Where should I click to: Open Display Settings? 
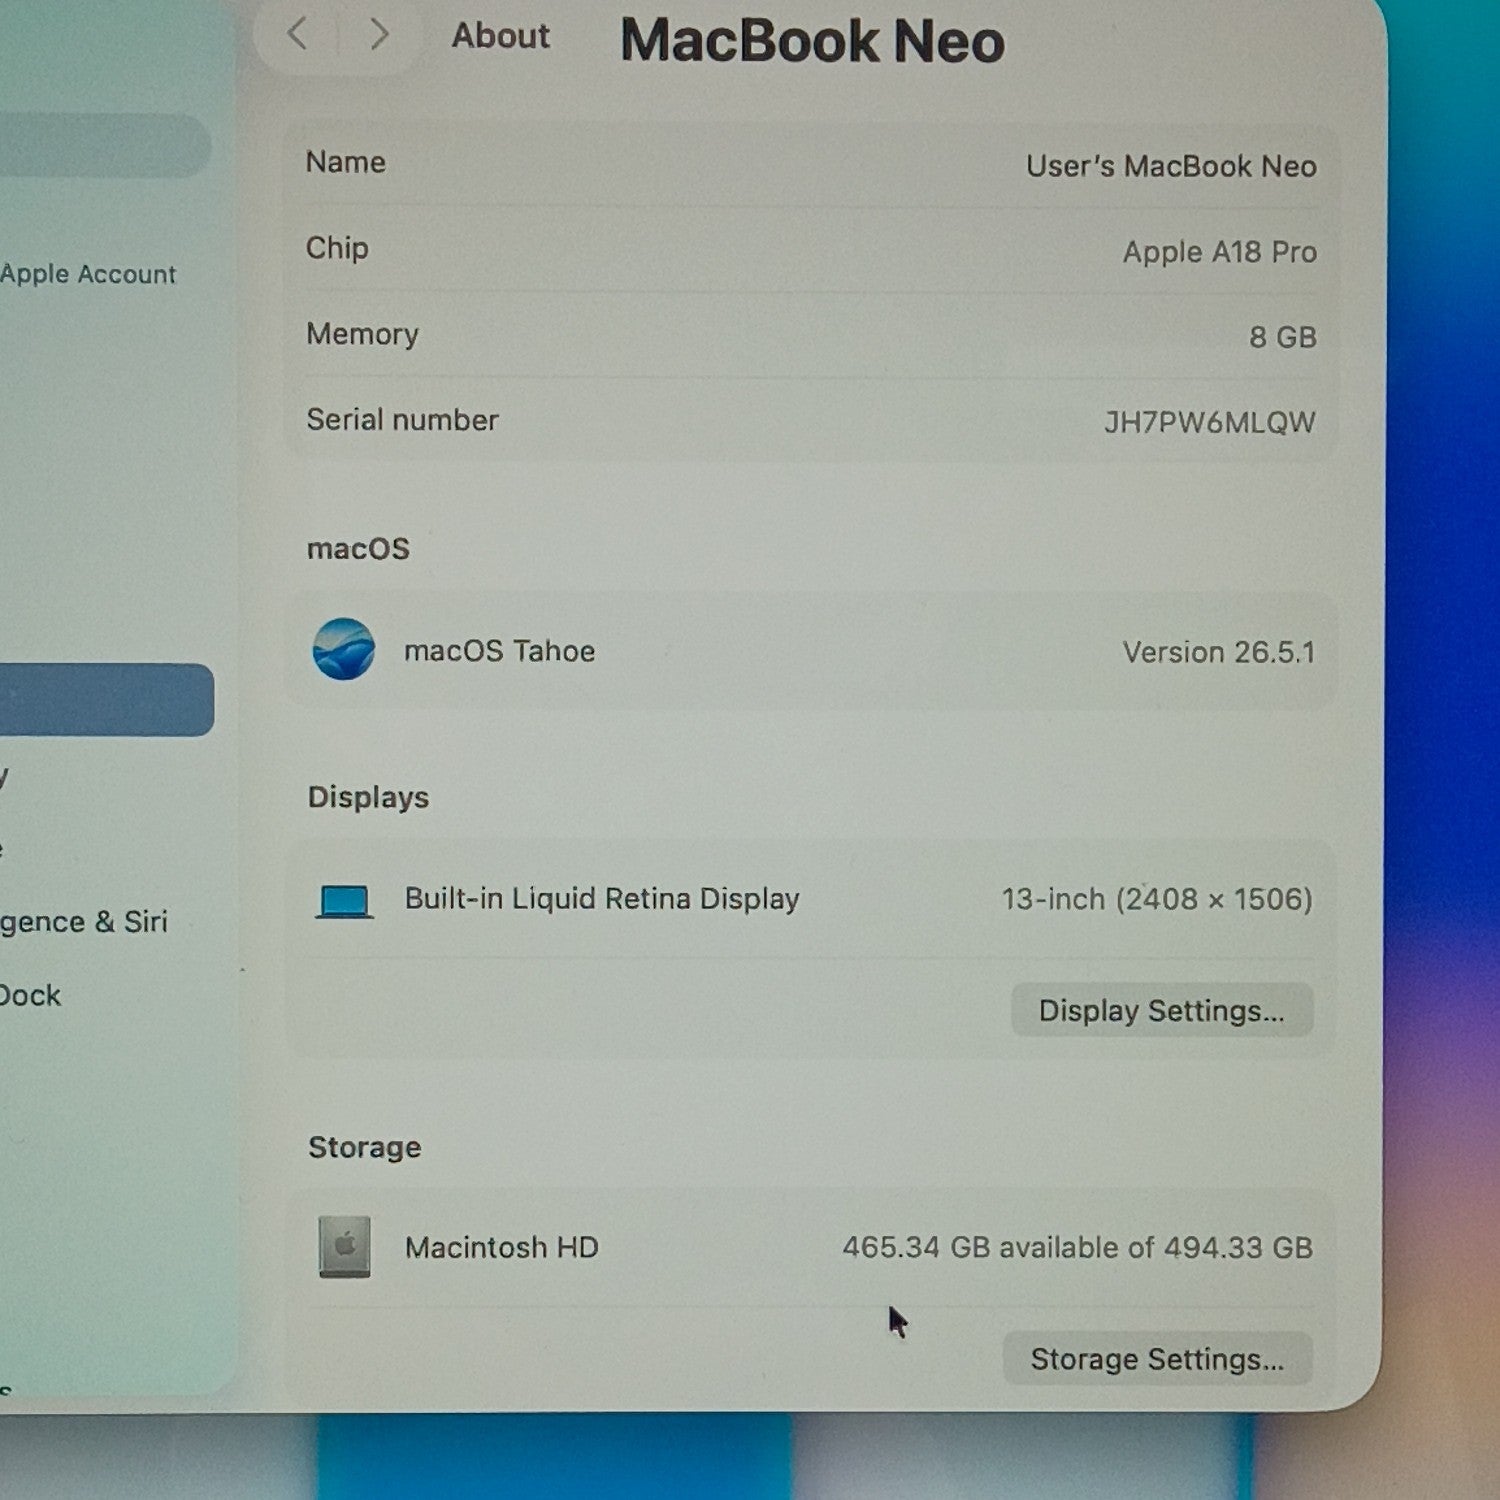(1162, 1010)
